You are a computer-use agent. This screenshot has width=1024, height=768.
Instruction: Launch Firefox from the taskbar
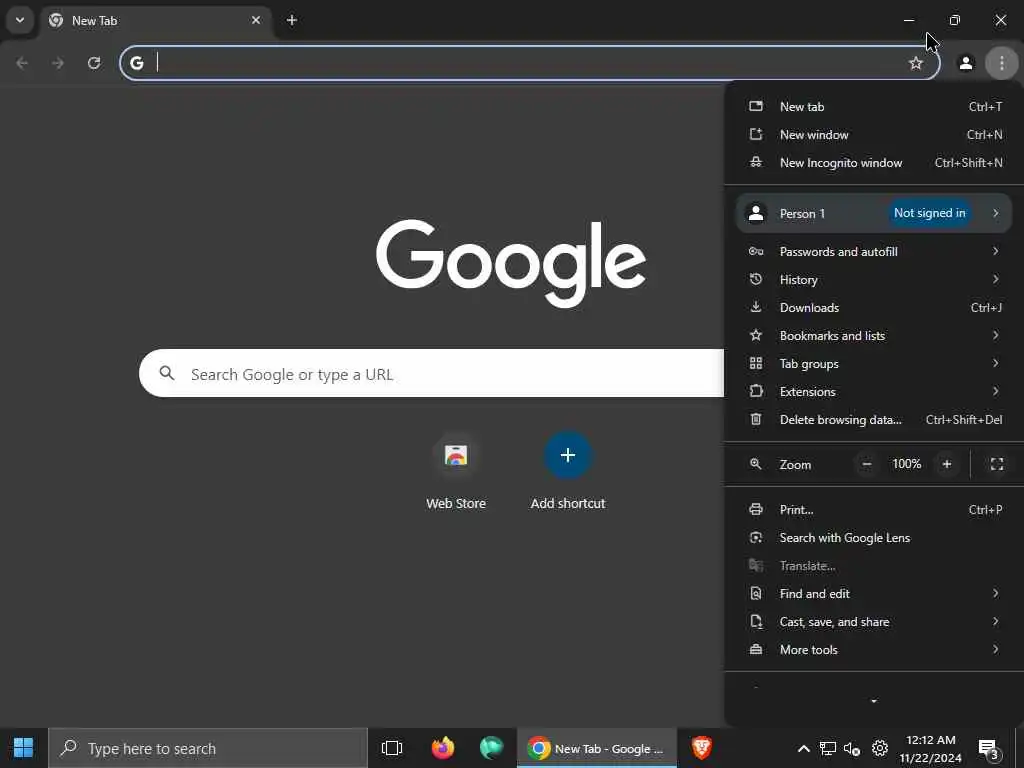point(443,748)
